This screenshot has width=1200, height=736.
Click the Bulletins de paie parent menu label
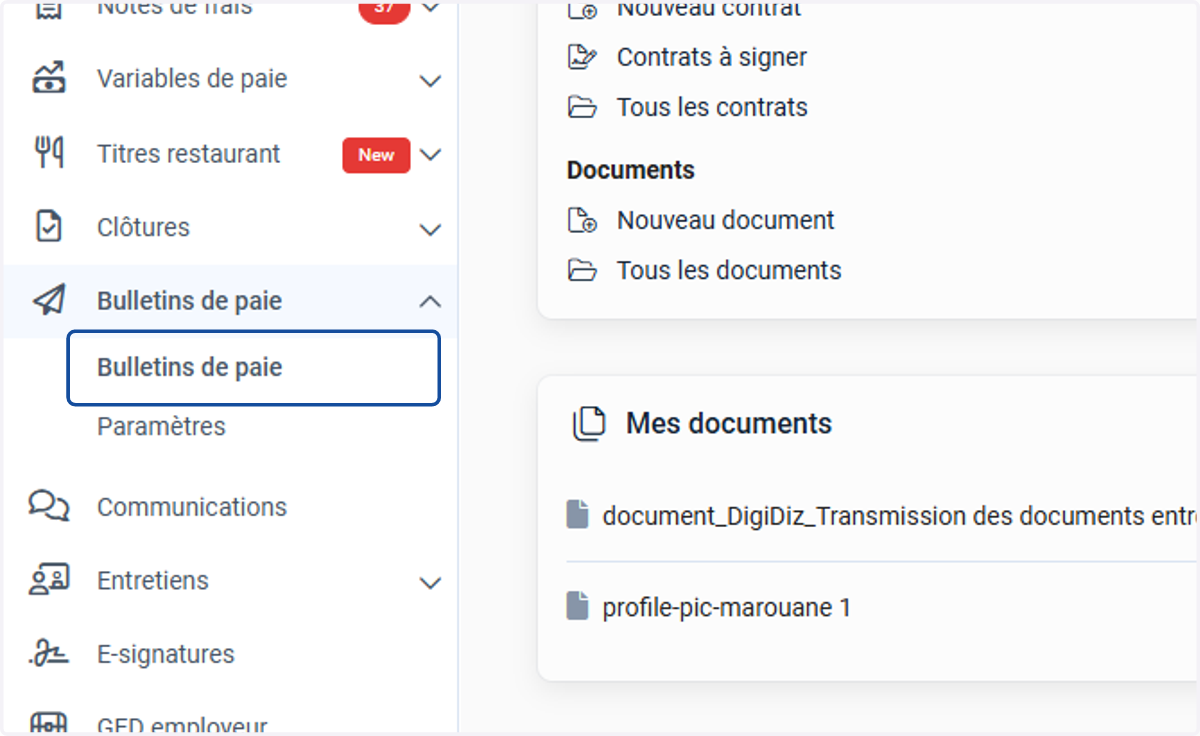pos(189,301)
